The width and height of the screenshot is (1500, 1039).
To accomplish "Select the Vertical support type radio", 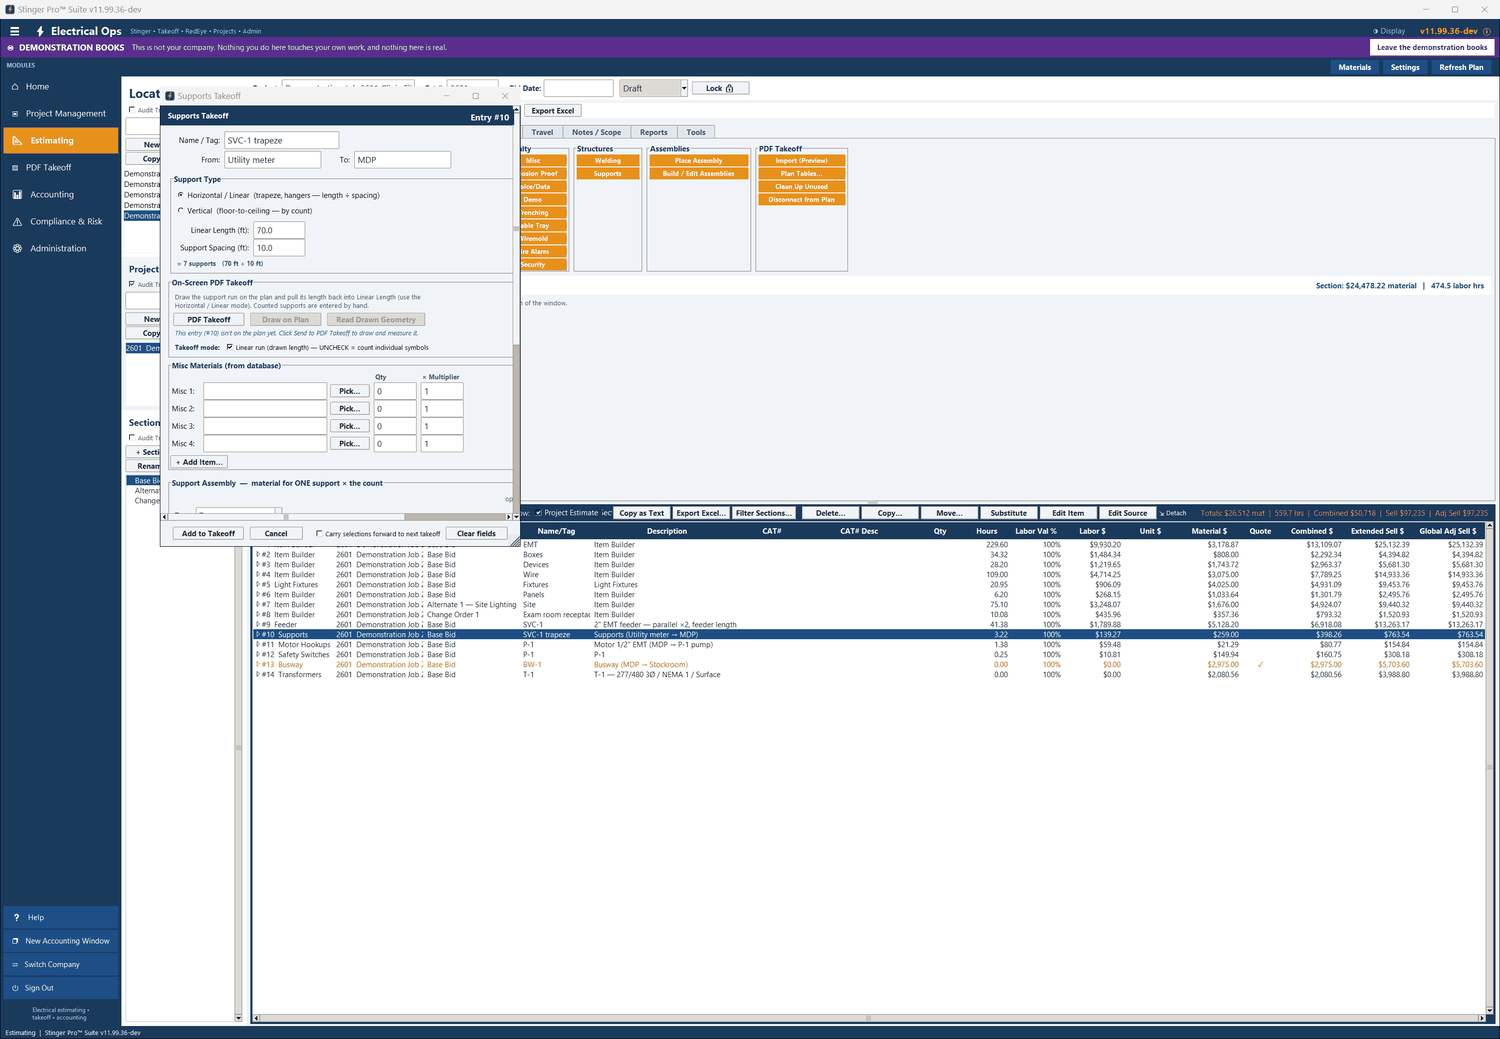I will tap(181, 211).
